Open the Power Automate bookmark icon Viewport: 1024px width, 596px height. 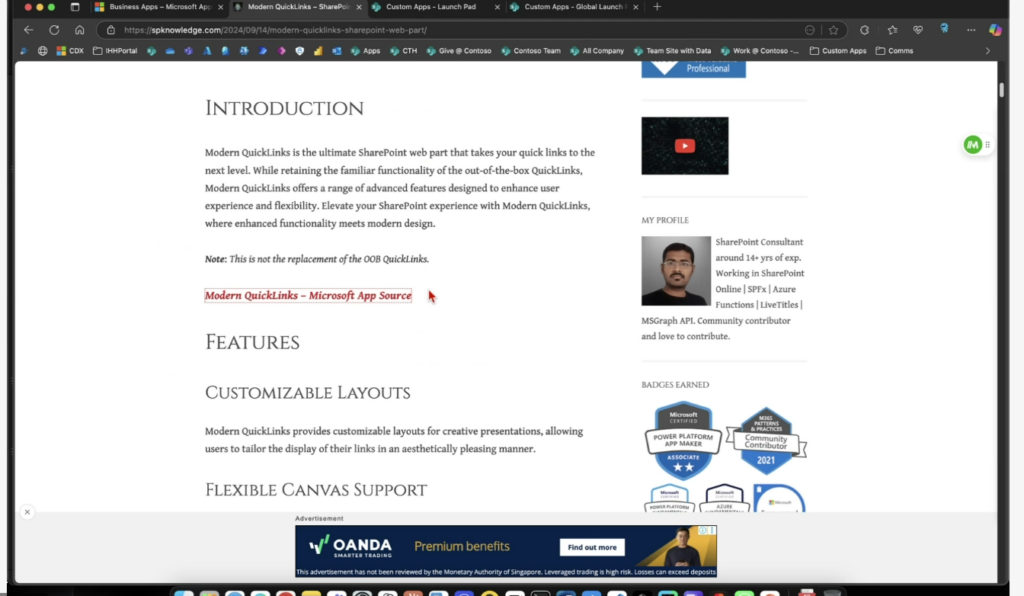tap(263, 51)
